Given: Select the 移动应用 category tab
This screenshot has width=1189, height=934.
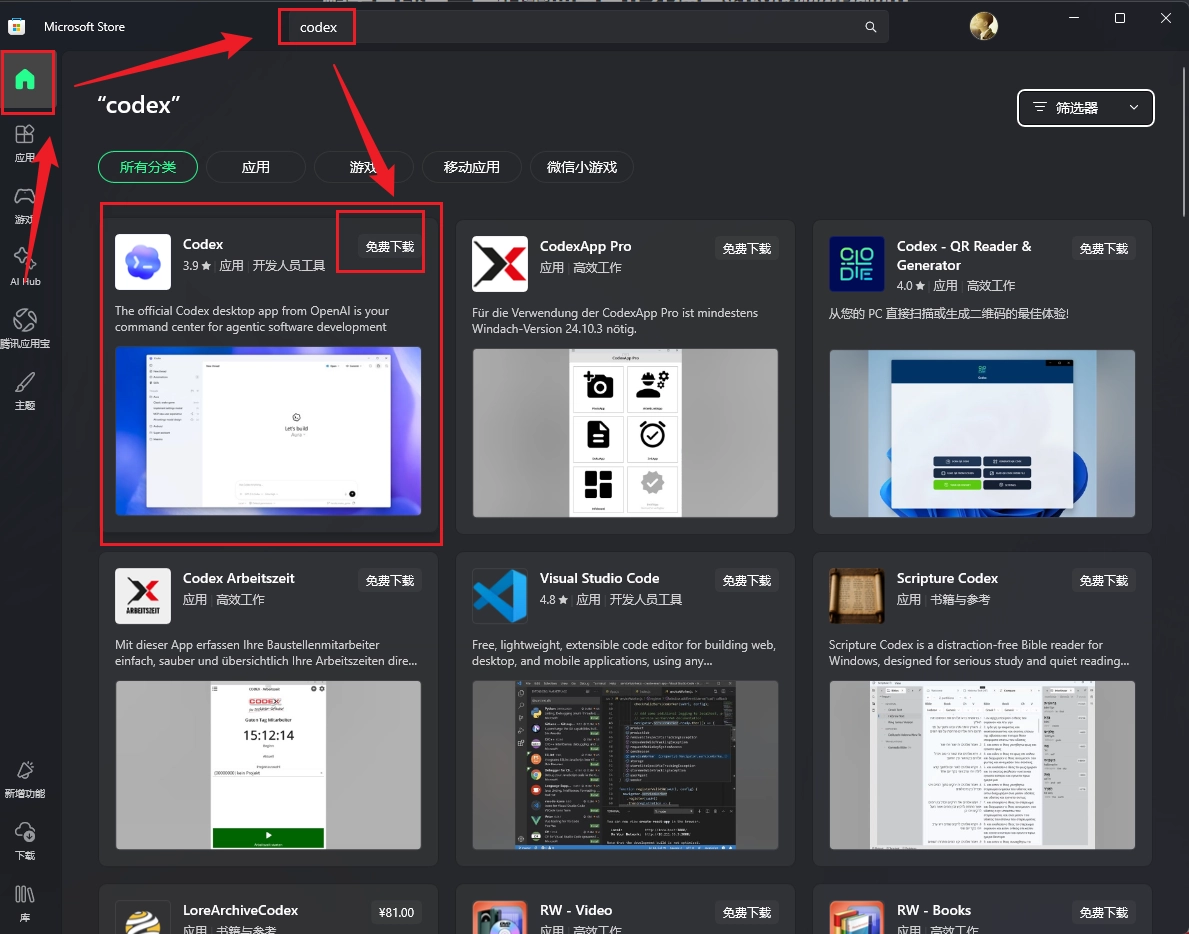Looking at the screenshot, I should point(472,167).
